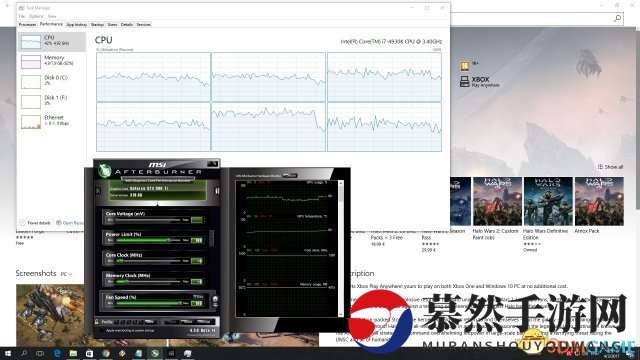Screen dimensions: 640x360
Task: Expand add-ons with Show all
Action: 610,167
